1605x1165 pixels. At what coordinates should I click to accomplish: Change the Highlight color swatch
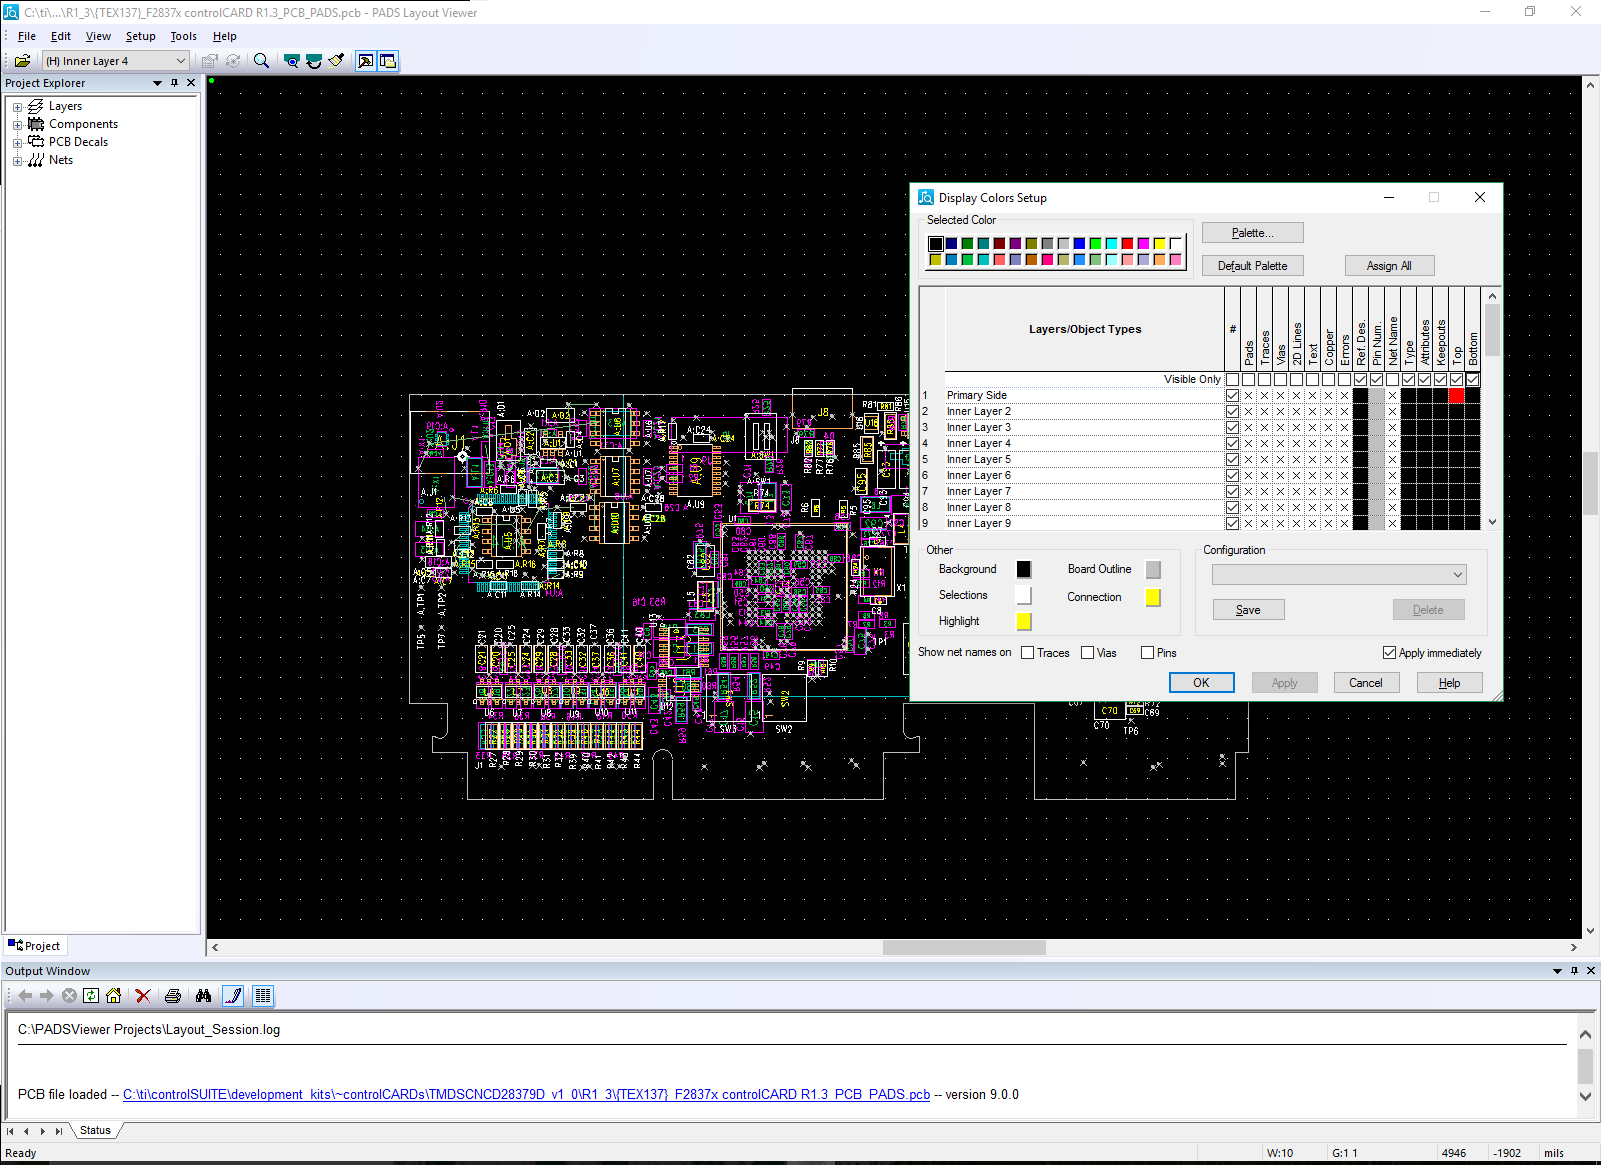click(x=1023, y=621)
